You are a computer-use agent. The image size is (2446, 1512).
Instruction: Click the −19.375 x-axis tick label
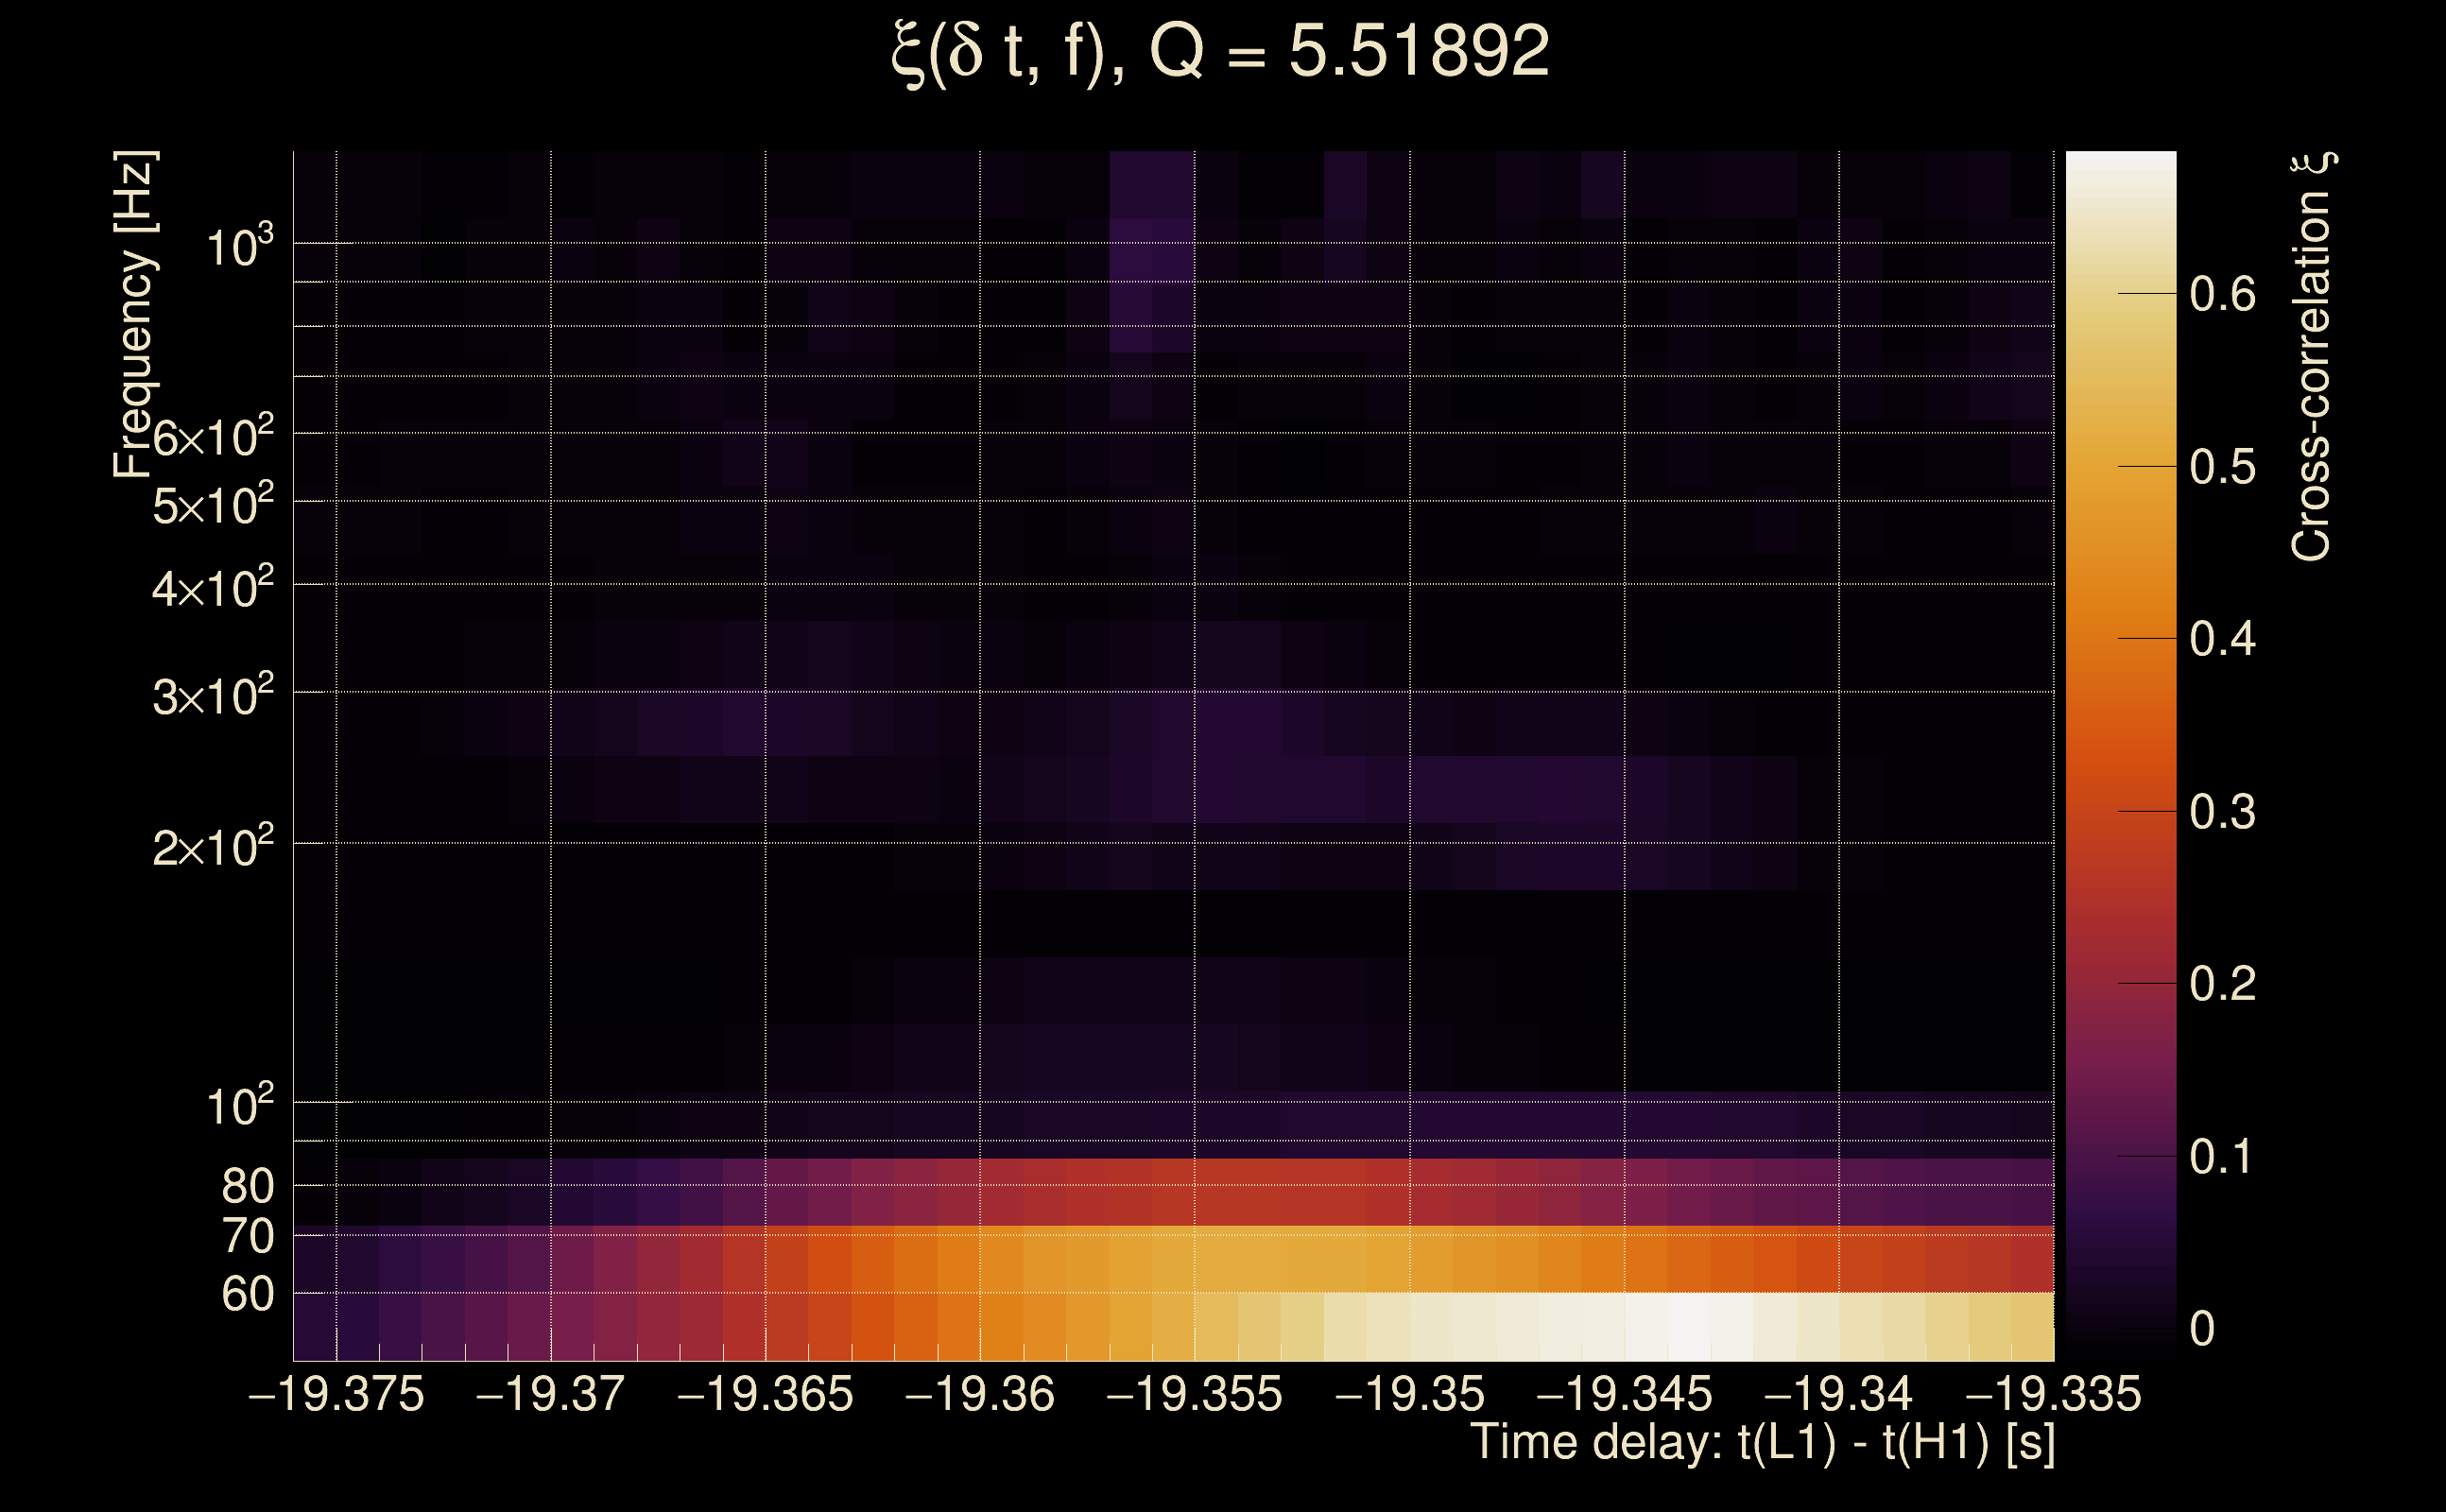coord(336,1394)
